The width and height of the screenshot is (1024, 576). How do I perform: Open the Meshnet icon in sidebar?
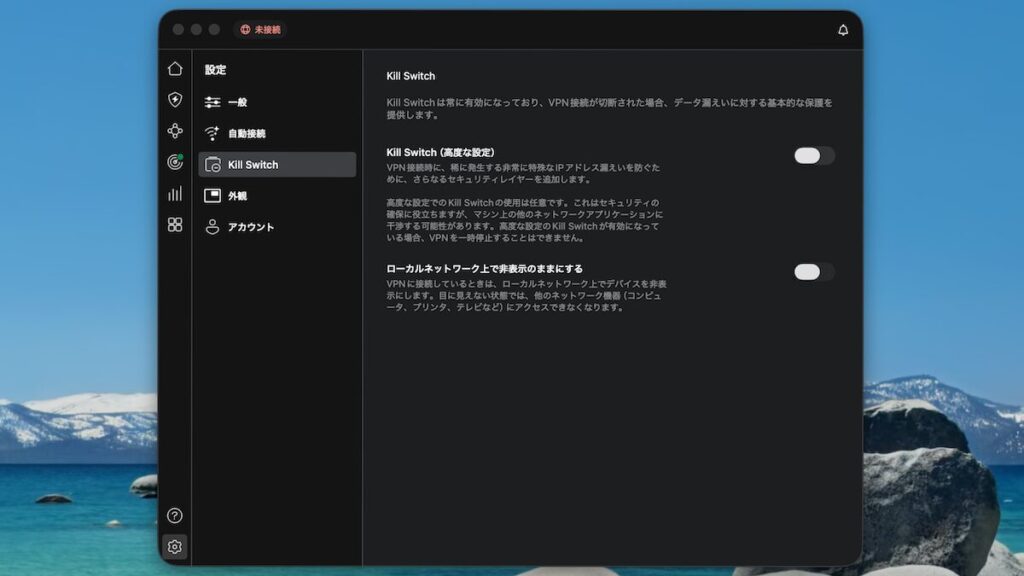175,131
